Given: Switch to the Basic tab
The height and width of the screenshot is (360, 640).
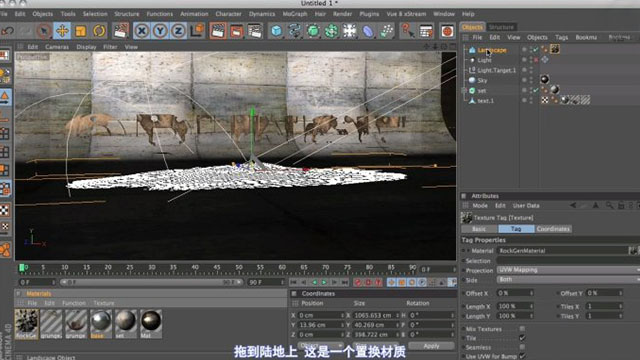Looking at the screenshot, I should 479,229.
